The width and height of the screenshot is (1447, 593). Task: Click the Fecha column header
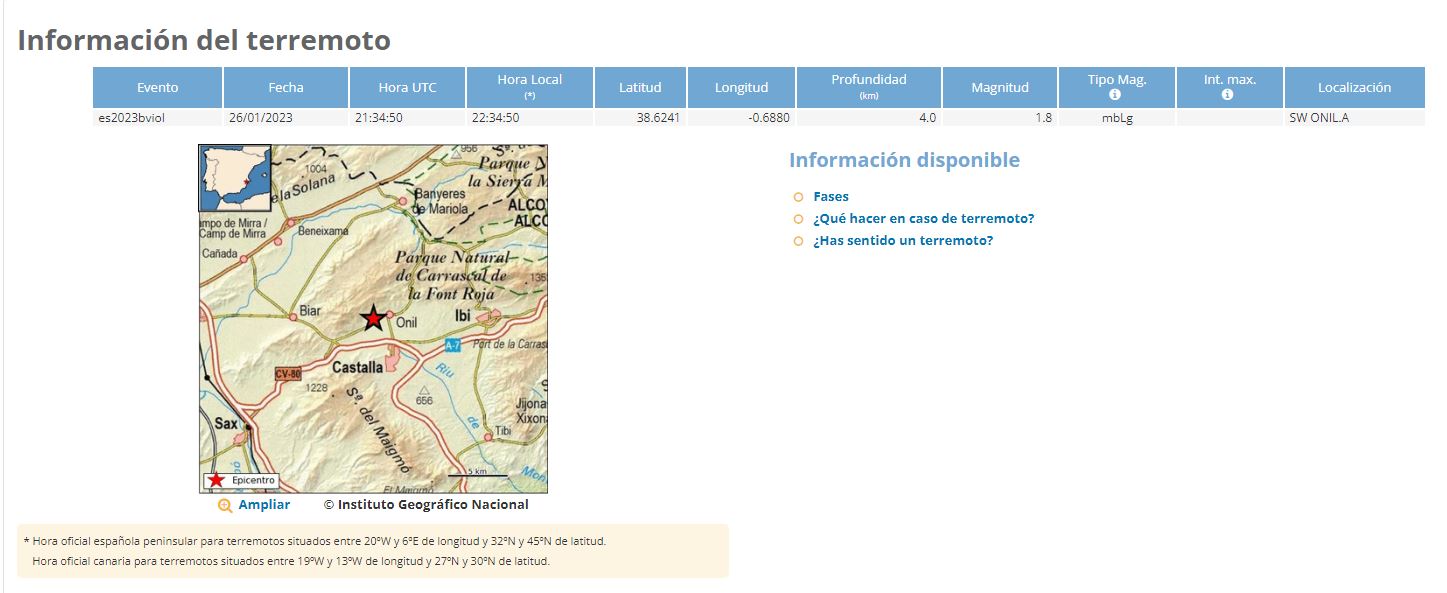pyautogui.click(x=285, y=87)
